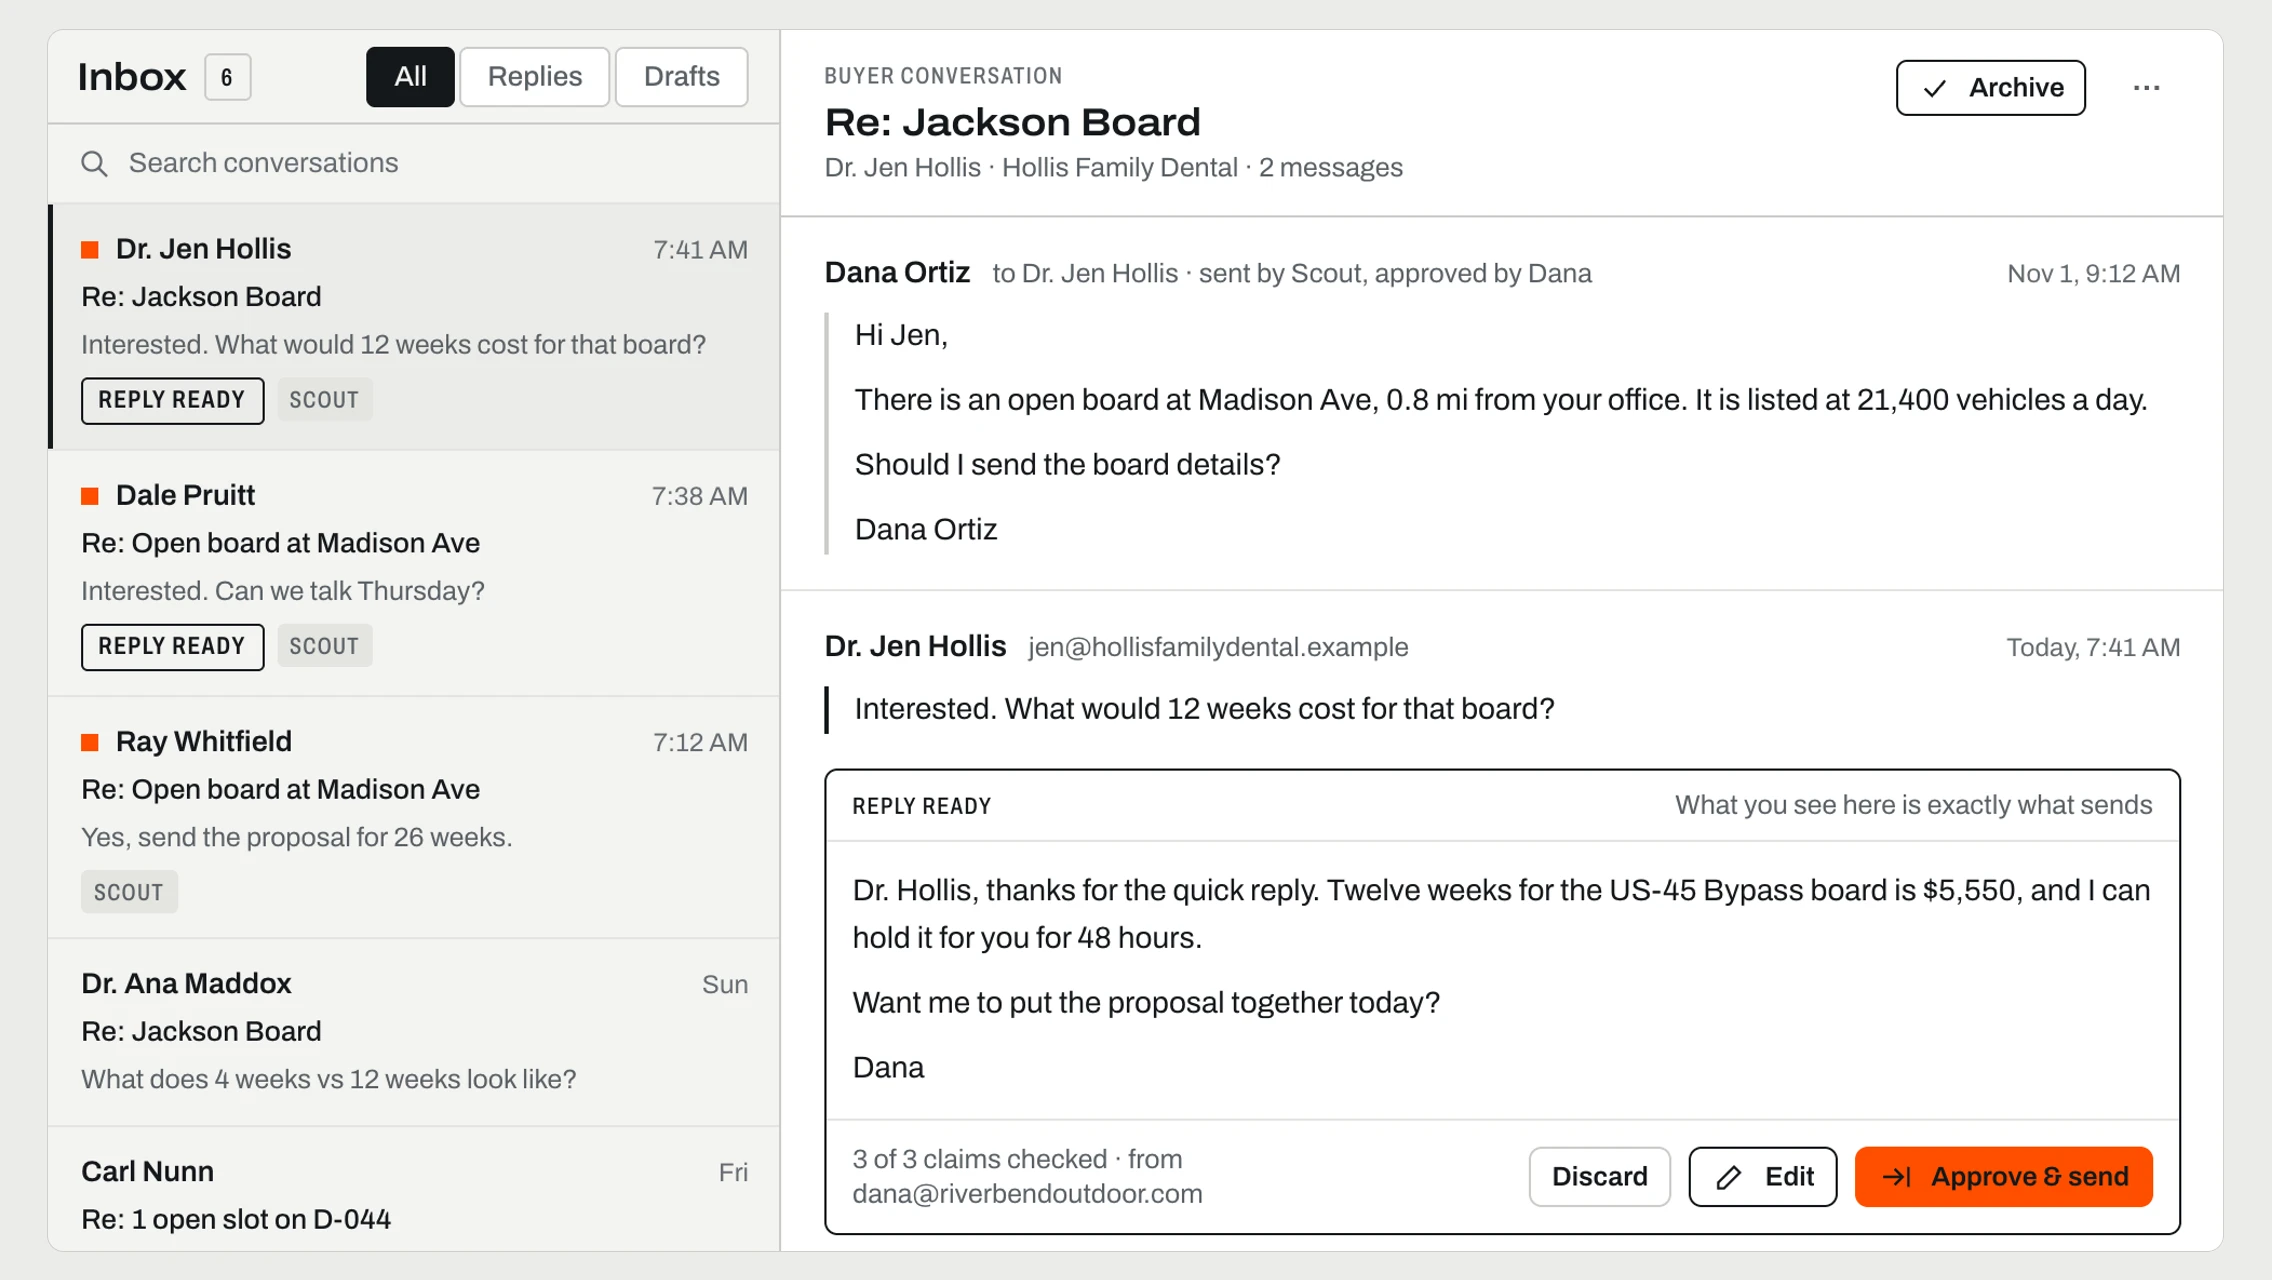Click the inbox count badge 6
Image resolution: width=2272 pixels, height=1280 pixels.
[227, 77]
